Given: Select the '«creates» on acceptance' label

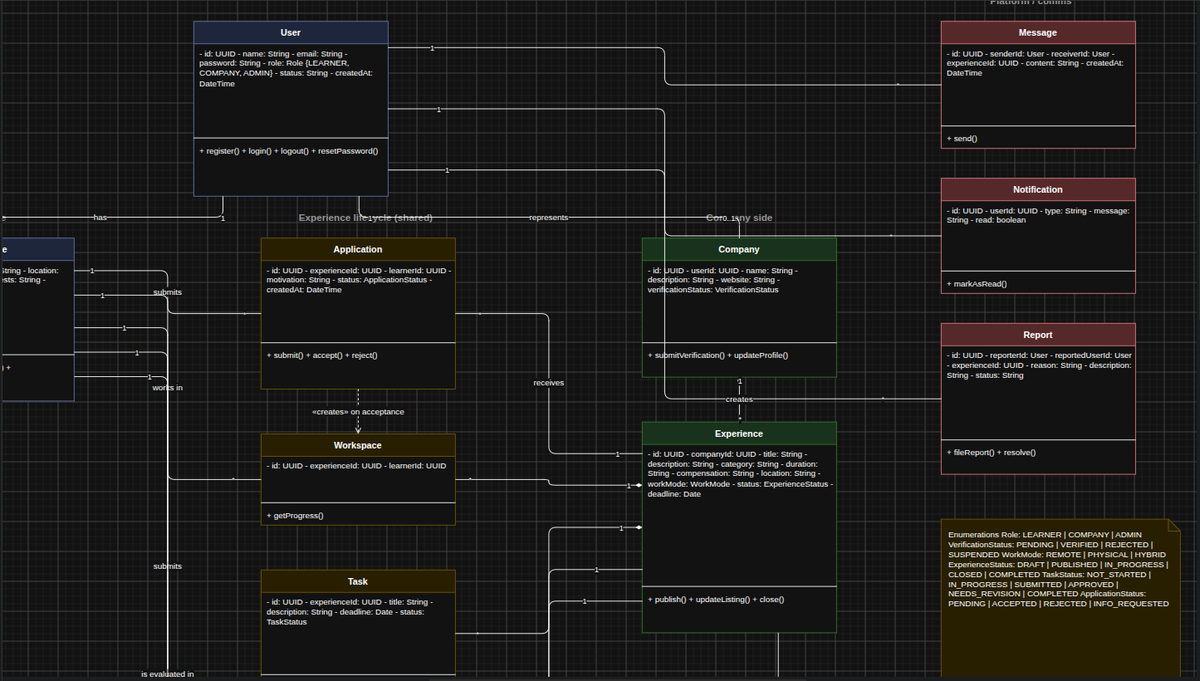Looking at the screenshot, I should [x=358, y=411].
